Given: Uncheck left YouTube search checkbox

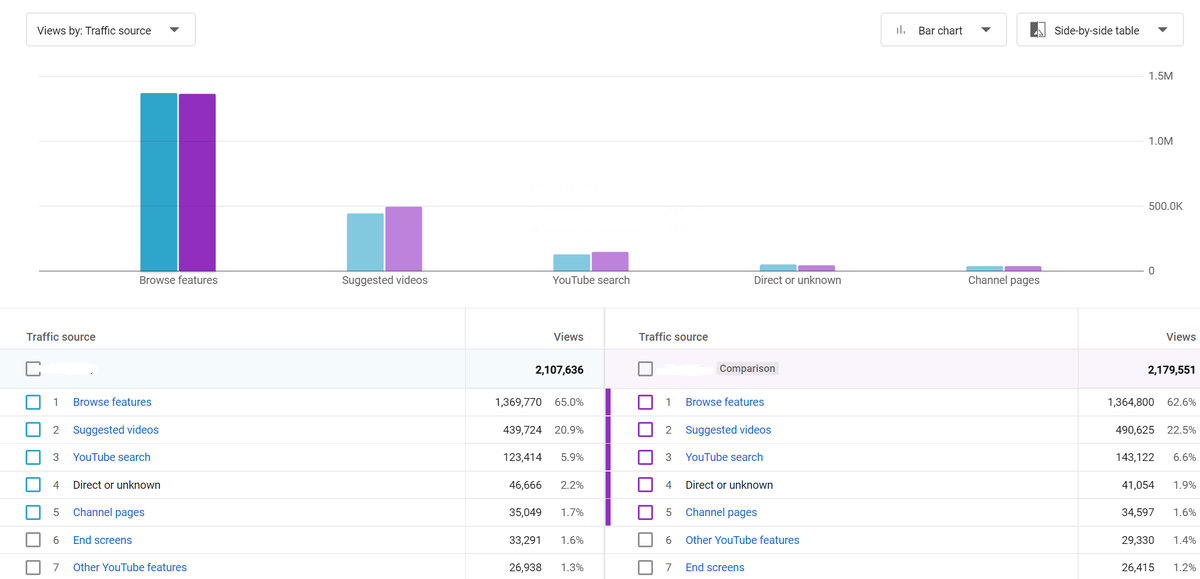Looking at the screenshot, I should [x=33, y=457].
